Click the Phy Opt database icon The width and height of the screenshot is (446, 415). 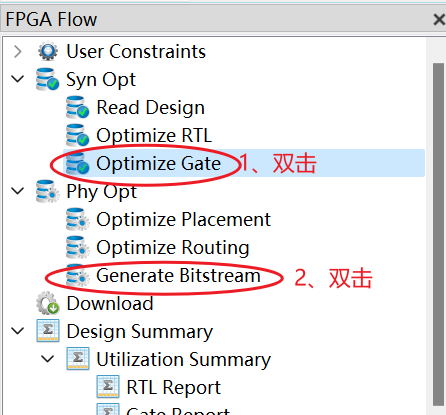click(x=47, y=191)
